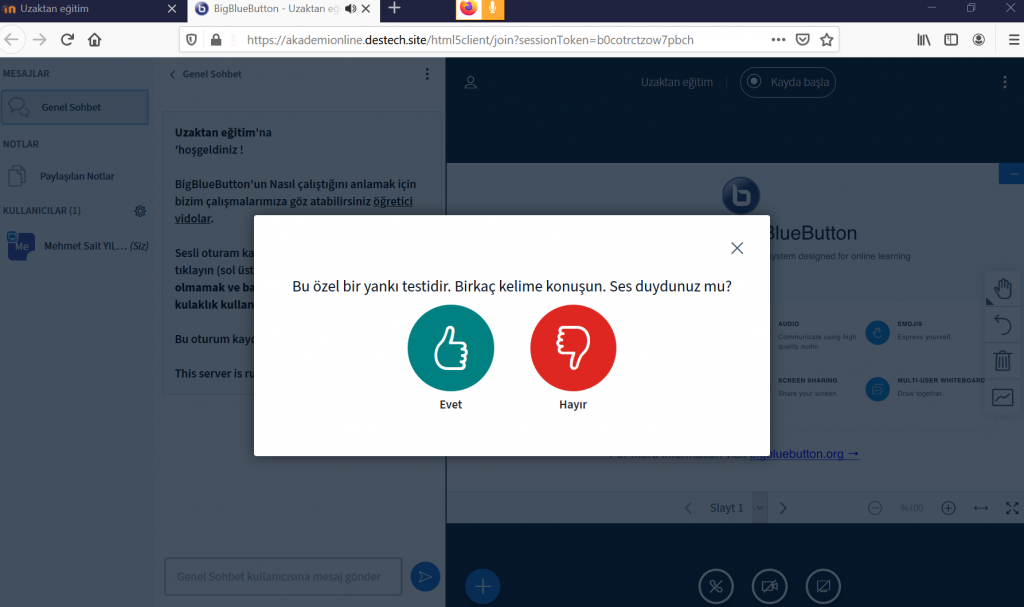This screenshot has width=1024, height=607.
Task: Zoom in the presentation
Action: point(948,508)
